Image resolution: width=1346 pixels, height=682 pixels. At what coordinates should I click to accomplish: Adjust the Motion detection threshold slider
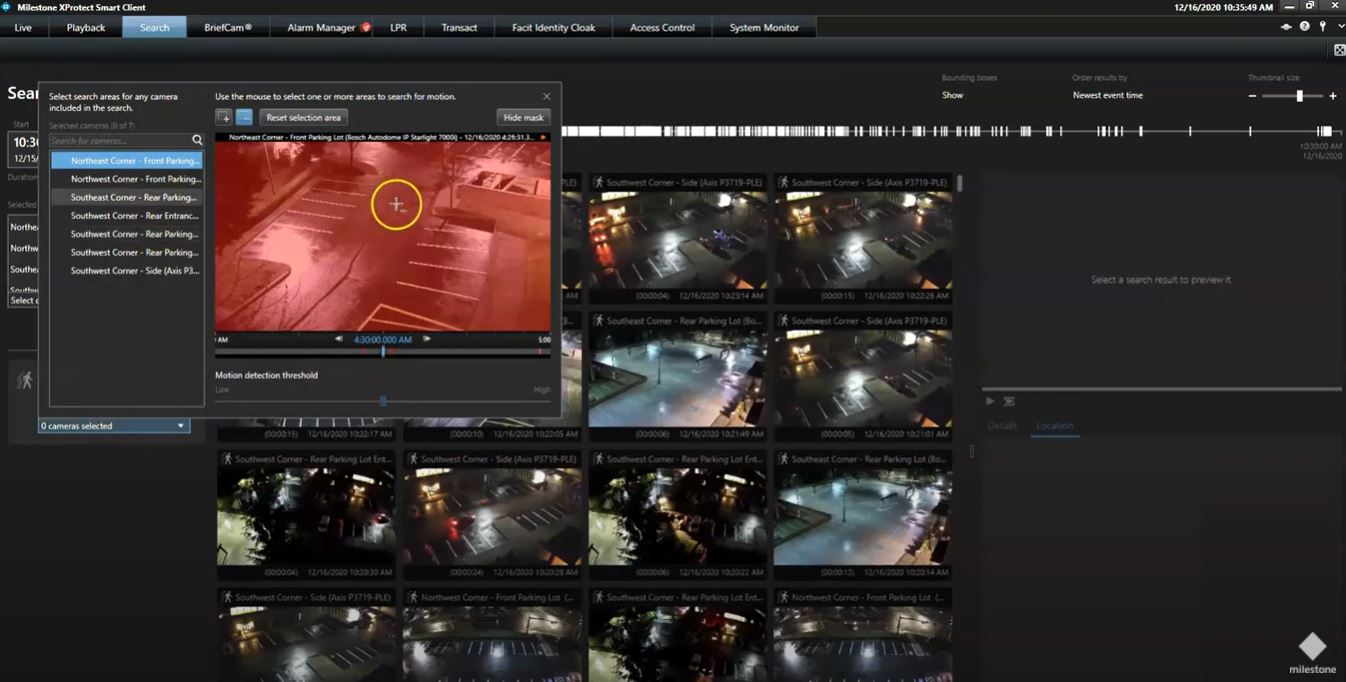(x=383, y=401)
